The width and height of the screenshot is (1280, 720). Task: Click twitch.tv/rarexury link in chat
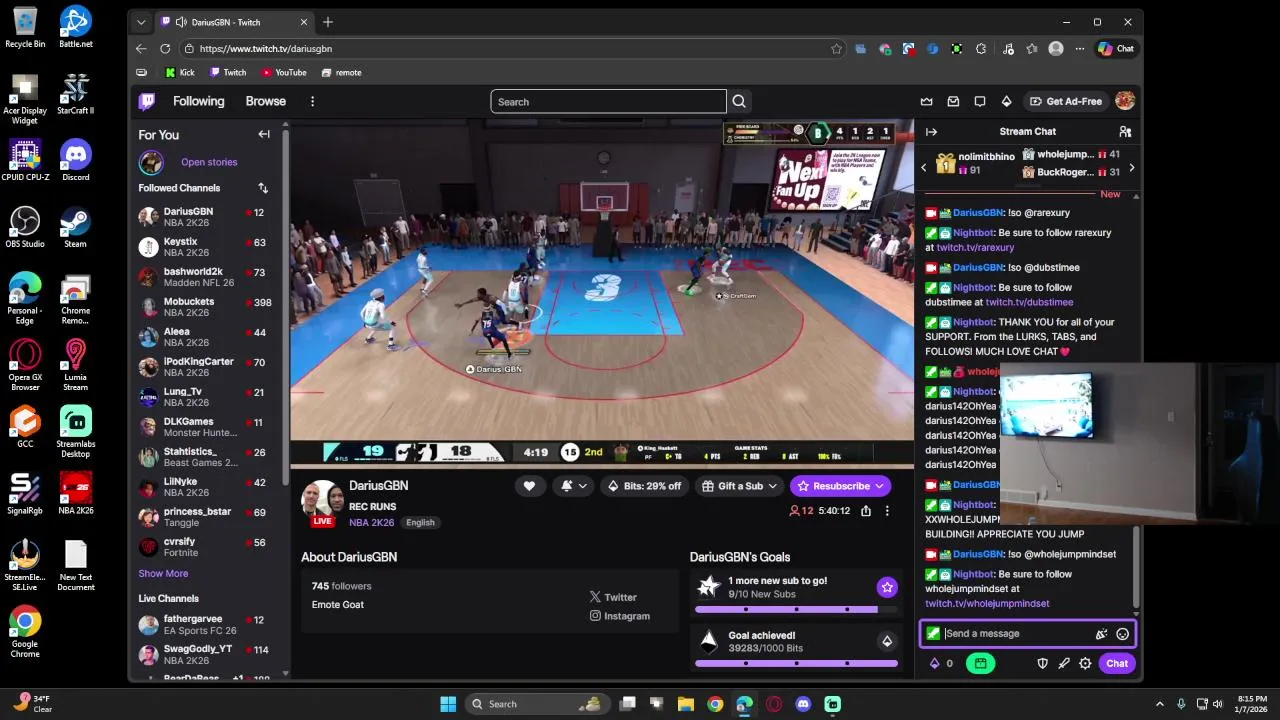(975, 247)
